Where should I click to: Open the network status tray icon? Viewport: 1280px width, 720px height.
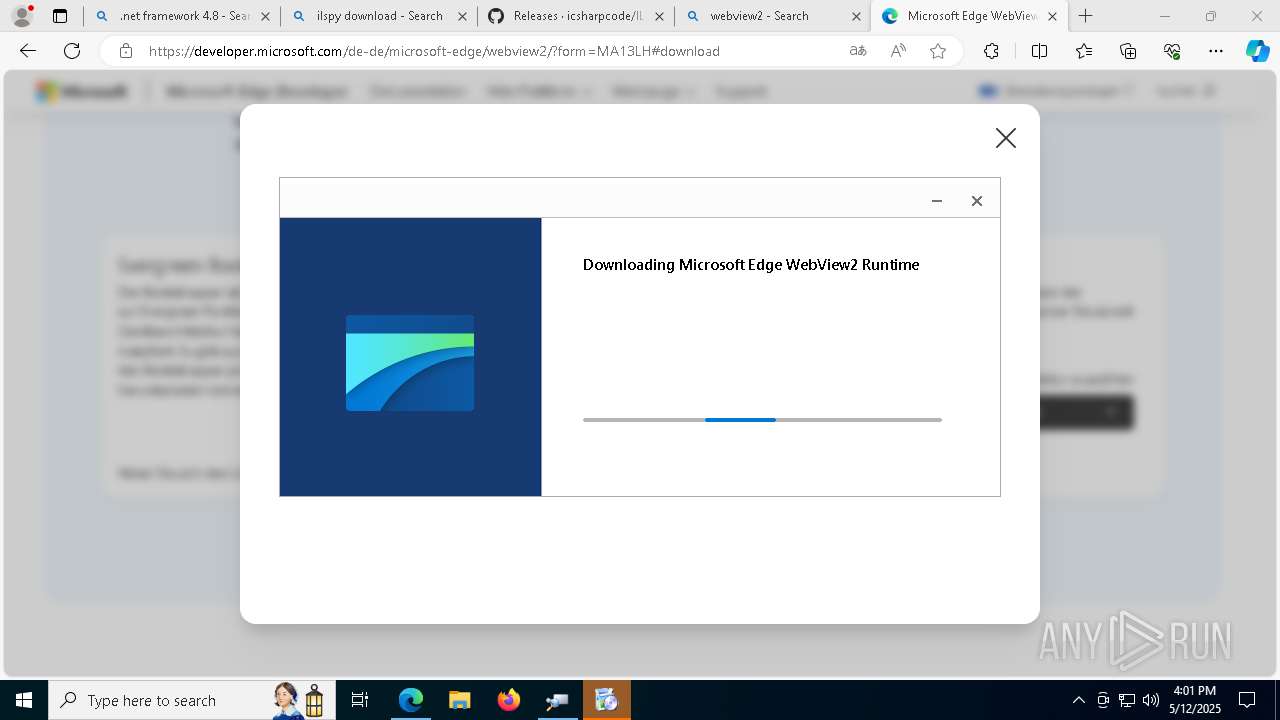[x=1127, y=700]
